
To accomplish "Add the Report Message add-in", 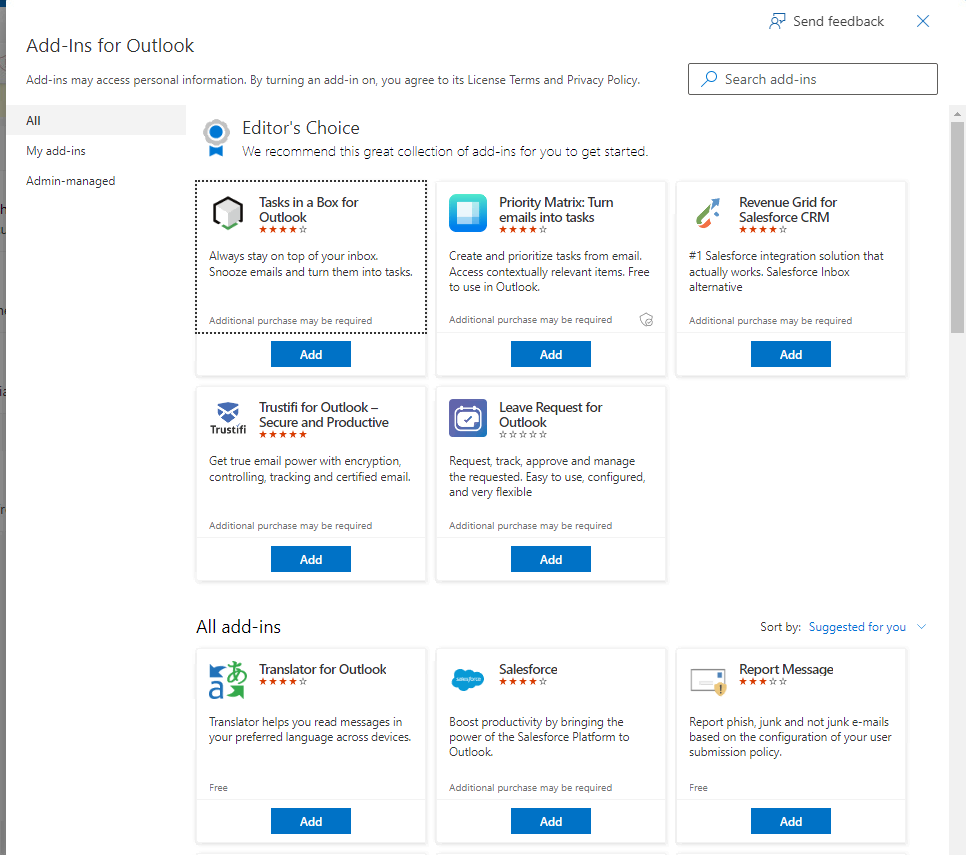I will (791, 821).
